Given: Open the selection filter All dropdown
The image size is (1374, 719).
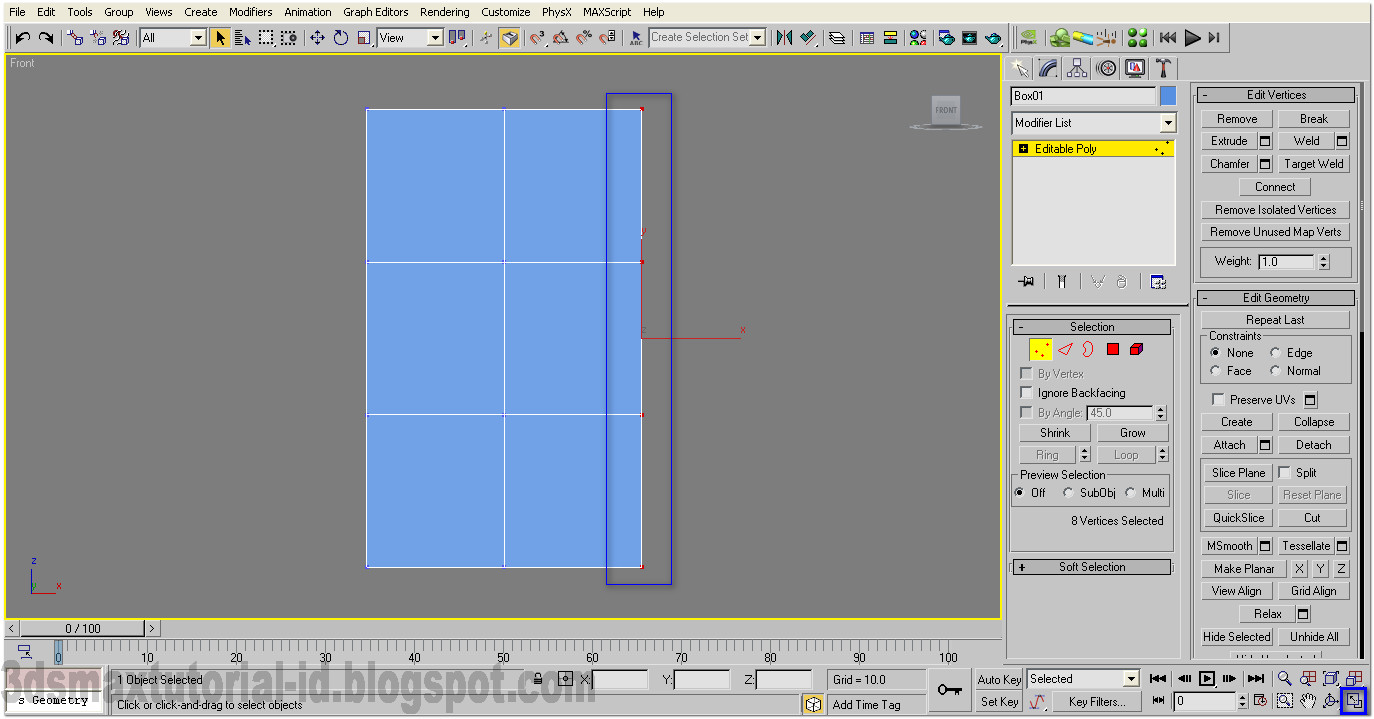Looking at the screenshot, I should coord(198,37).
